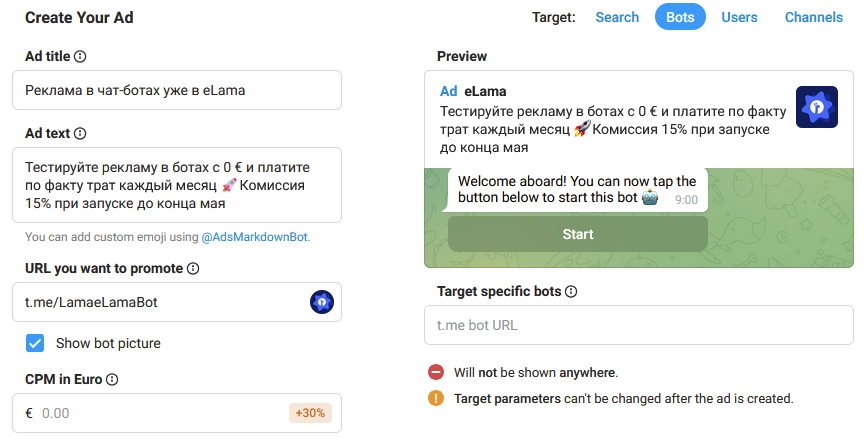Click the Target specific bots info icon
The width and height of the screenshot is (868, 444).
pos(571,292)
